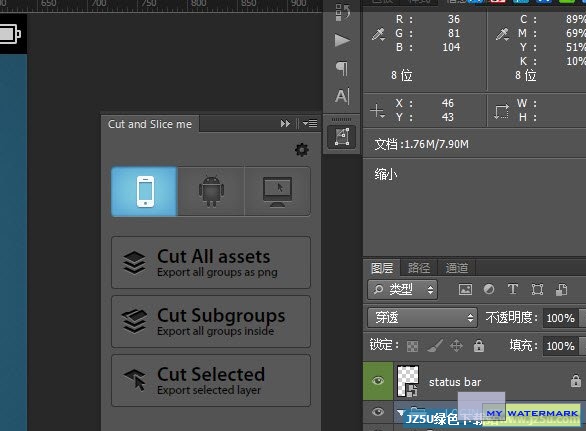Click the width height transform icon
The height and width of the screenshot is (431, 586).
click(501, 111)
